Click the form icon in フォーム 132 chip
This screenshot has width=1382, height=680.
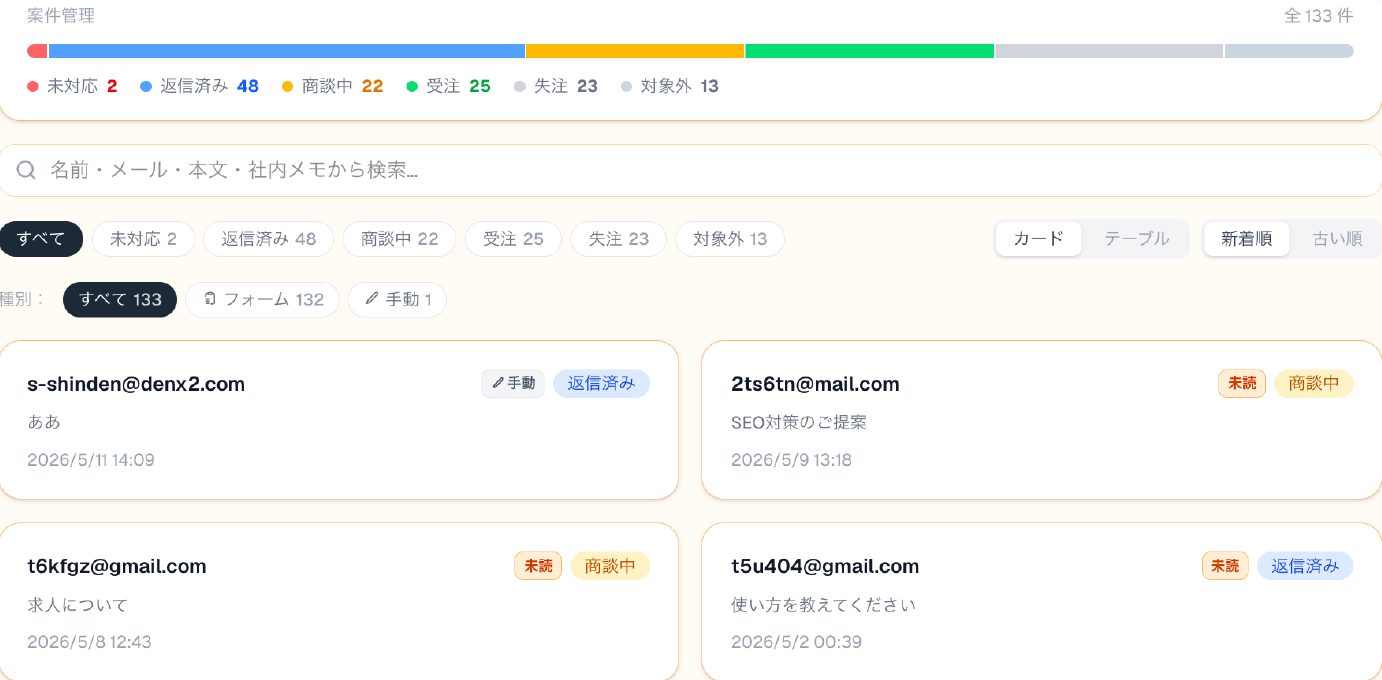click(210, 299)
